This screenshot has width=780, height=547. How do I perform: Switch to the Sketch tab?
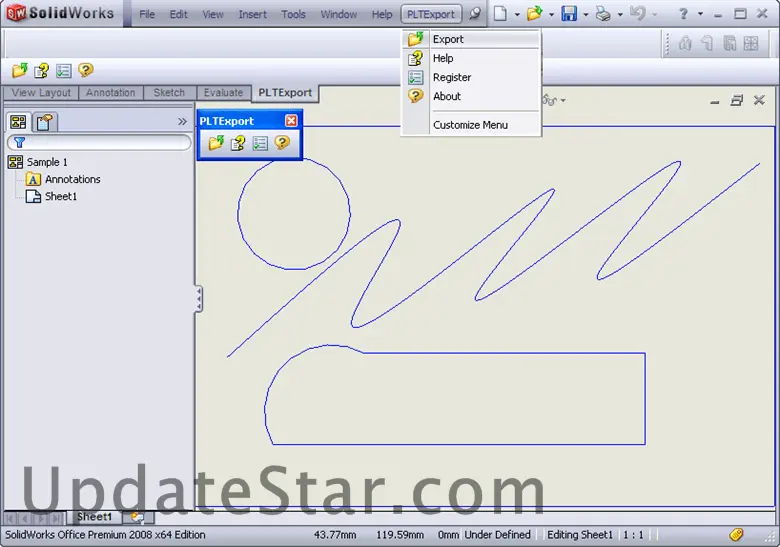click(x=169, y=93)
